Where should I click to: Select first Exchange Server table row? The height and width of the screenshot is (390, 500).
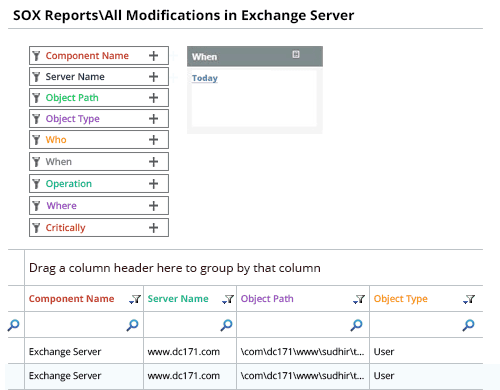pyautogui.click(x=245, y=351)
